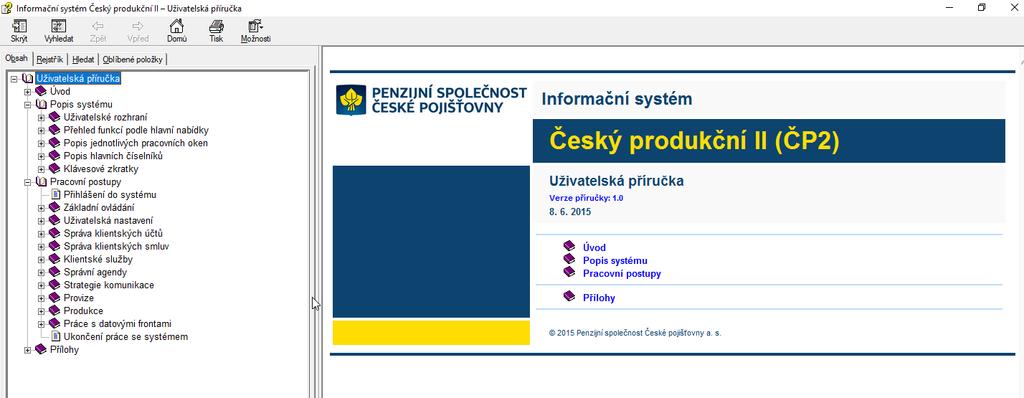Expand the Základní ovládání node
Screen dimensions: 1024x398
(41, 208)
